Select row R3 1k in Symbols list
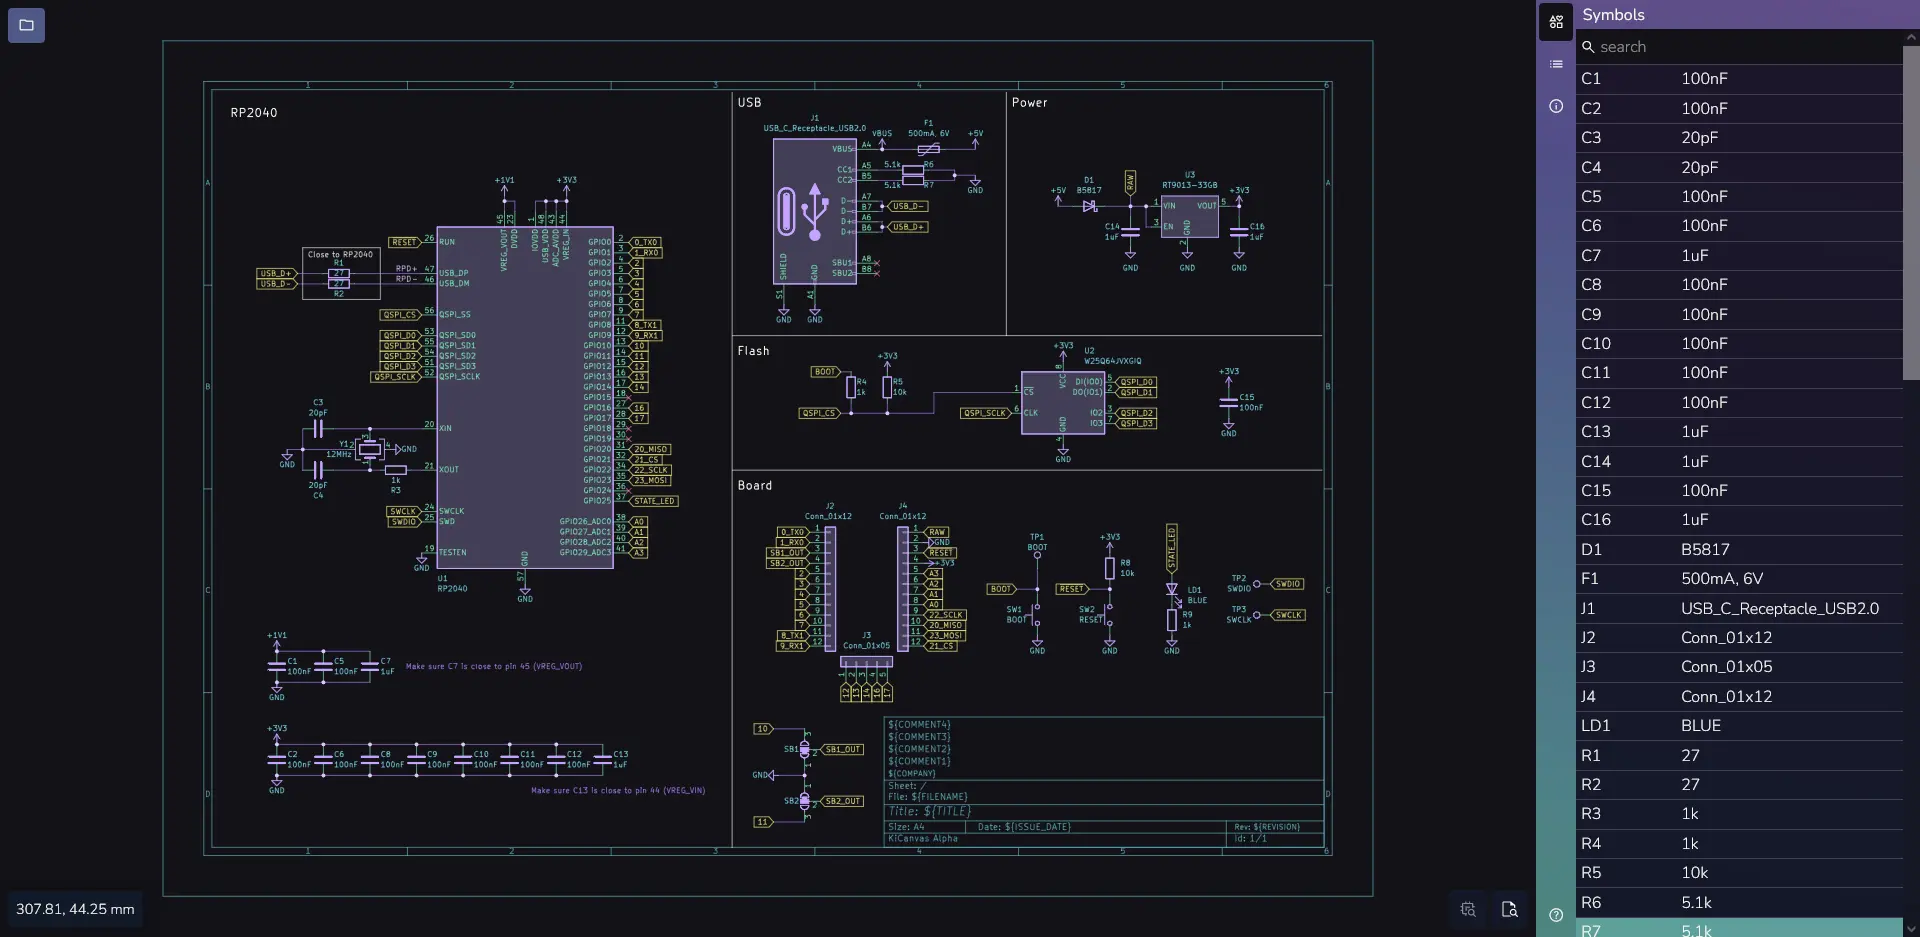 point(1739,814)
